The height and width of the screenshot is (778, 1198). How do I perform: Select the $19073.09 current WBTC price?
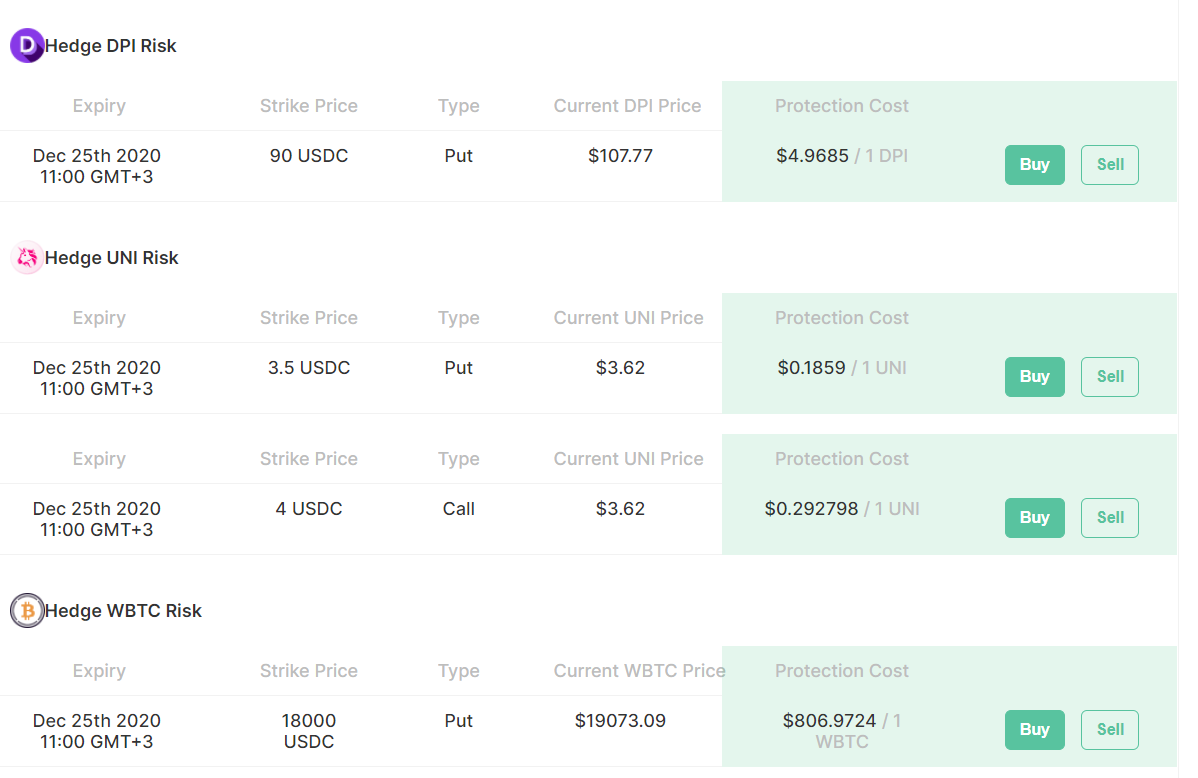pos(620,721)
